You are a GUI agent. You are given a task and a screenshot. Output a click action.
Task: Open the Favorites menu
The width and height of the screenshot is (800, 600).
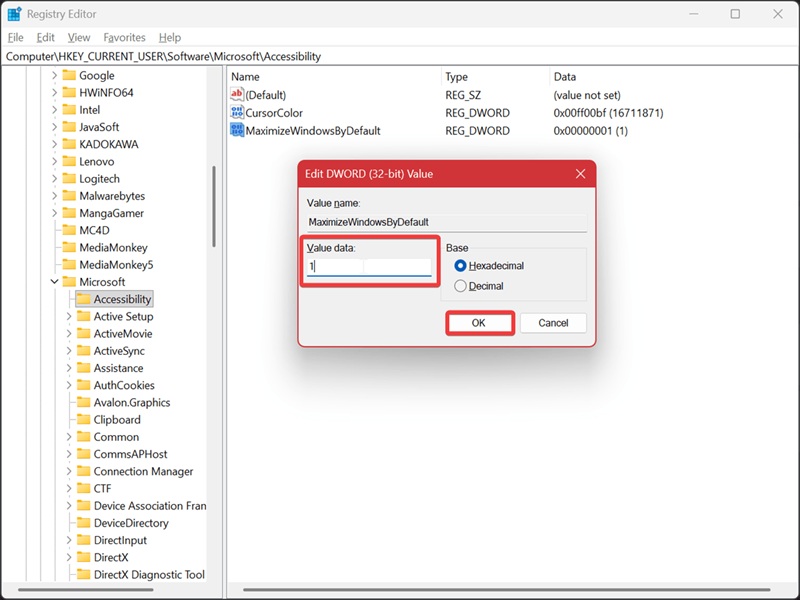124,37
